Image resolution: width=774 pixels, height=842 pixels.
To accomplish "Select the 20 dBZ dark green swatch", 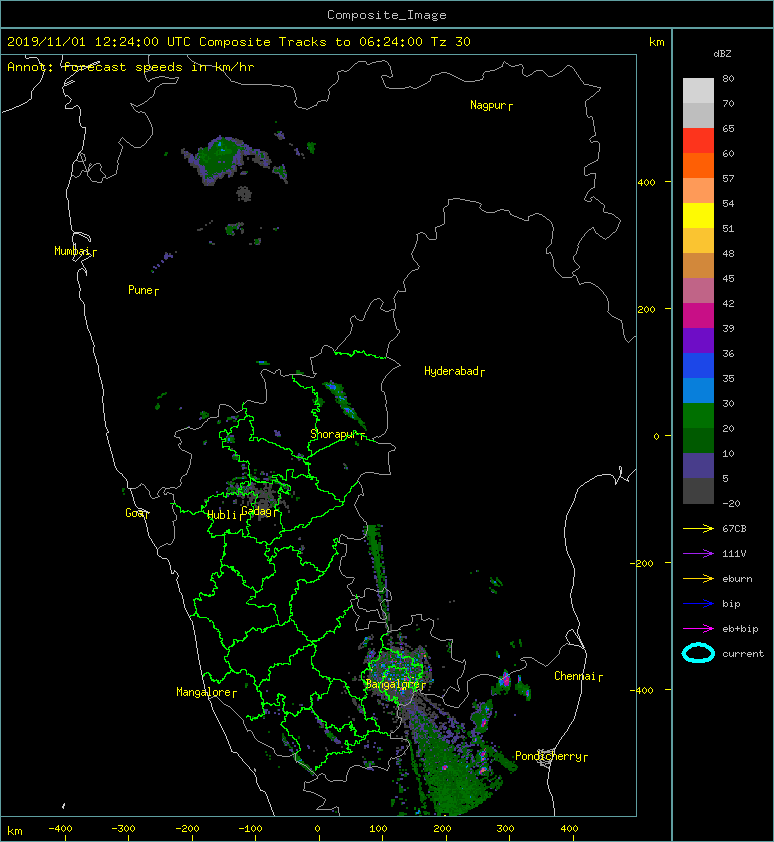I will pos(698,440).
